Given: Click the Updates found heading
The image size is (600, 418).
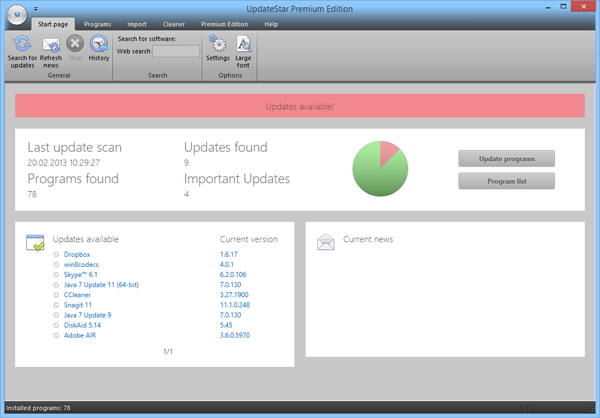Looking at the screenshot, I should 226,147.
